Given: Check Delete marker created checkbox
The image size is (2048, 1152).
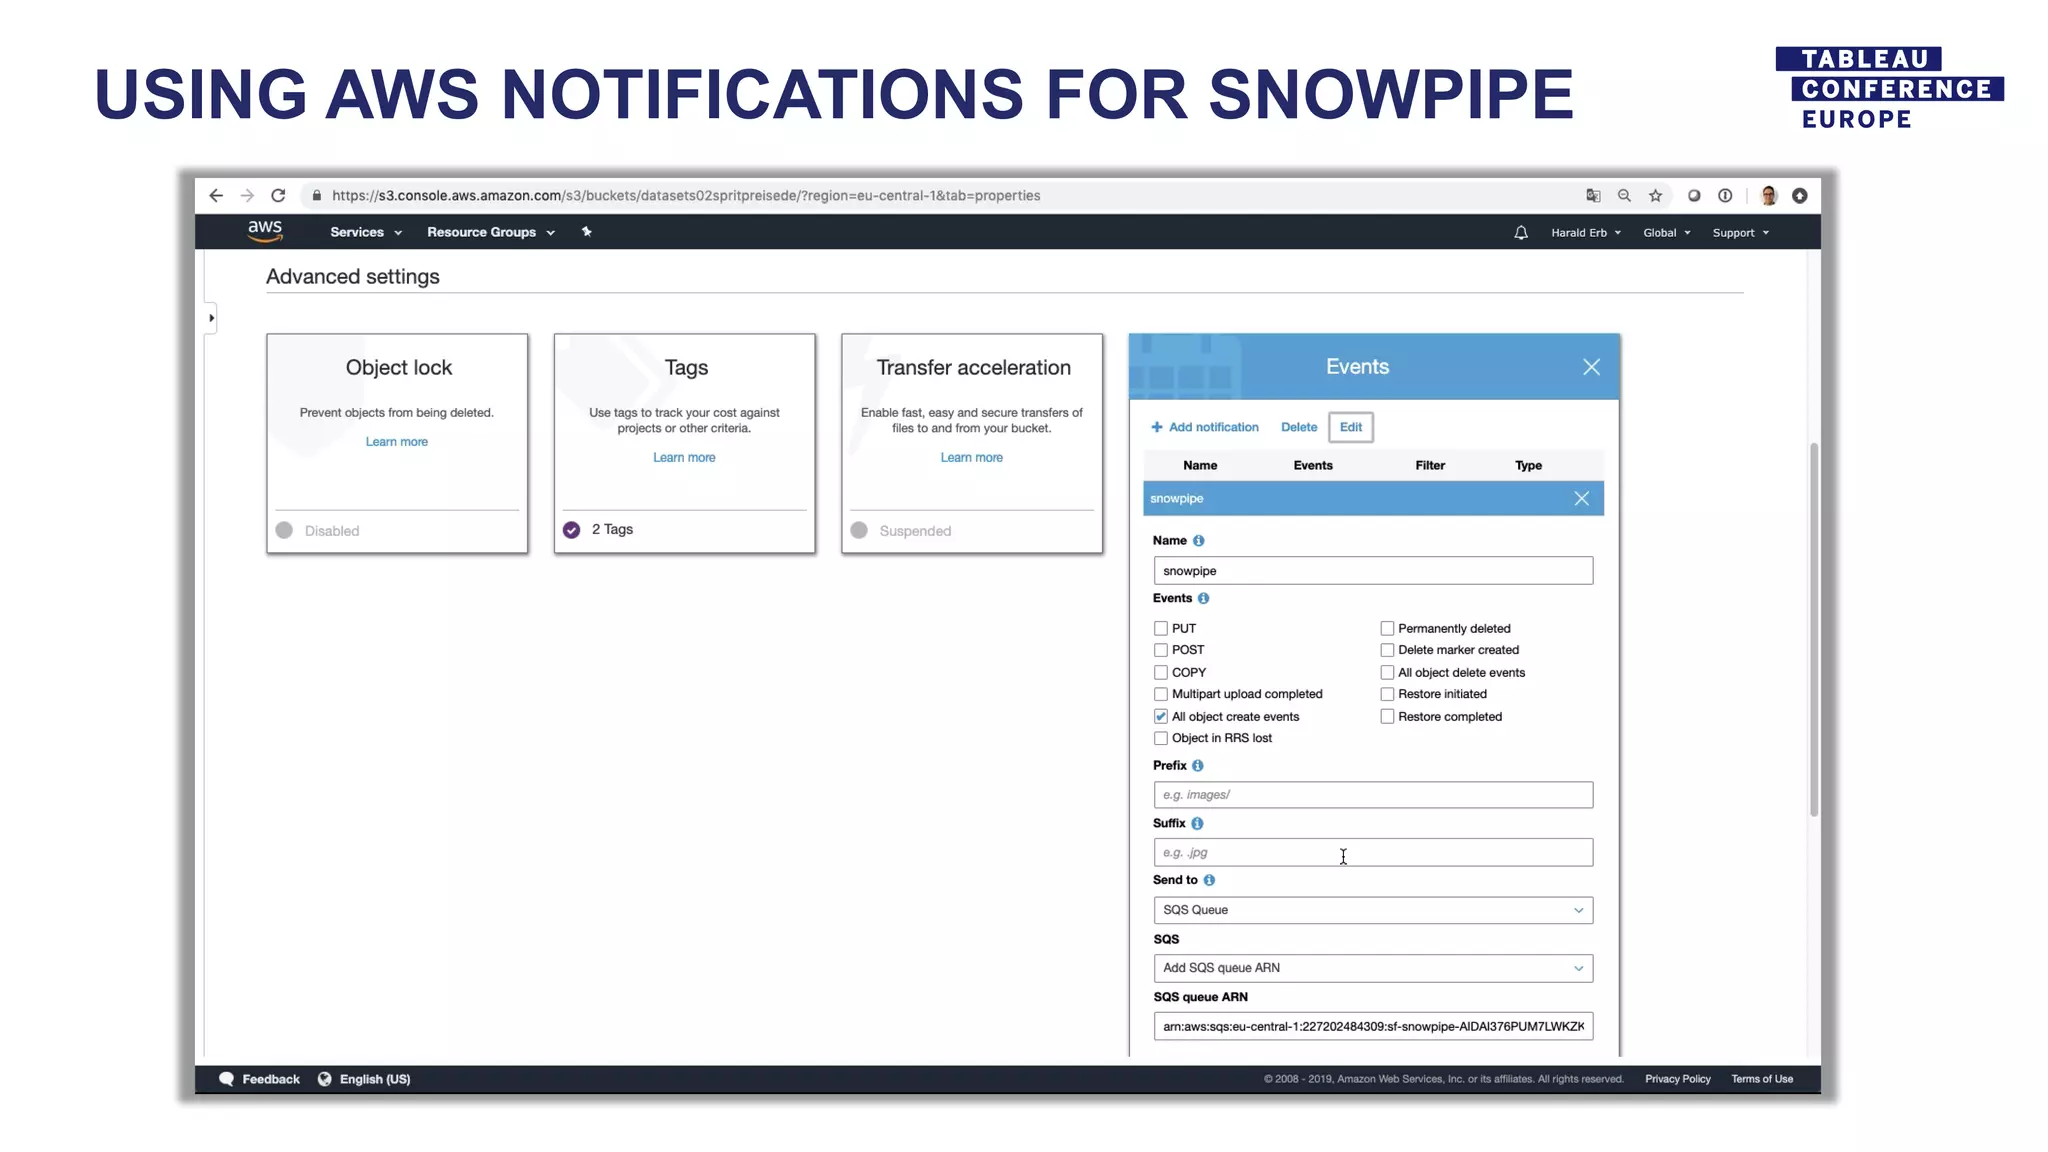Looking at the screenshot, I should click(x=1387, y=650).
